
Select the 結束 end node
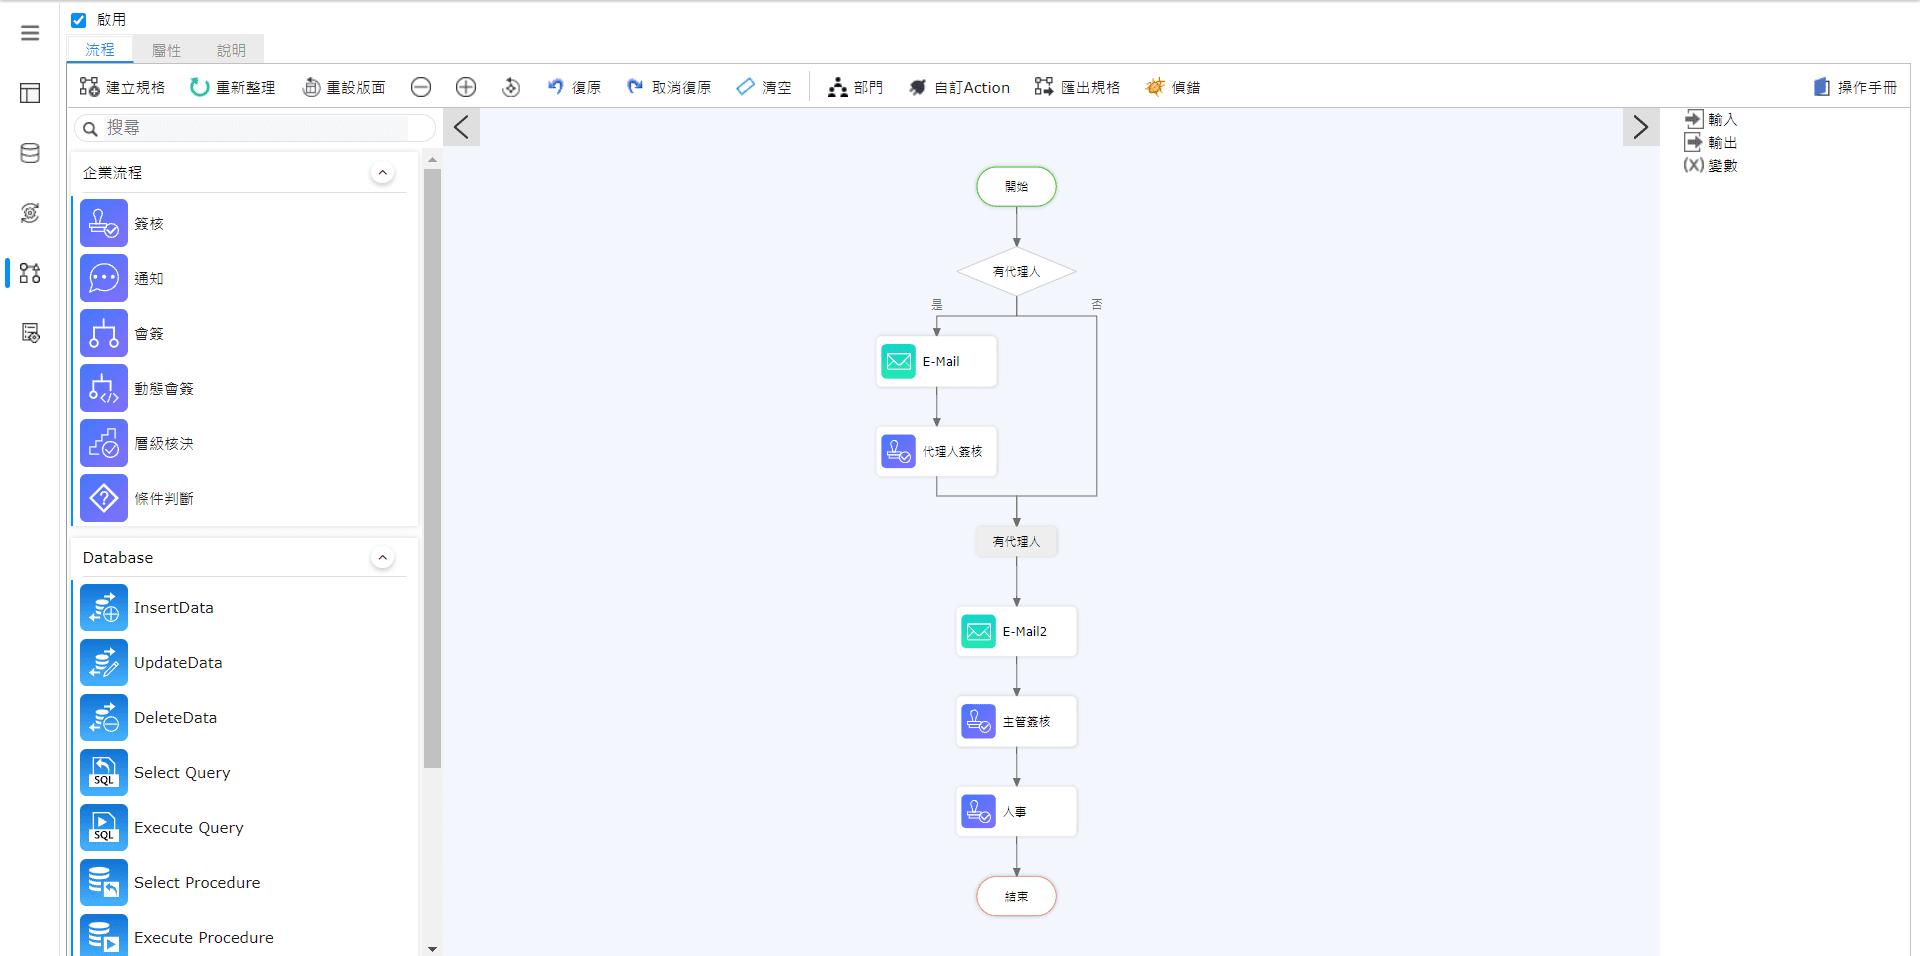click(x=1016, y=897)
